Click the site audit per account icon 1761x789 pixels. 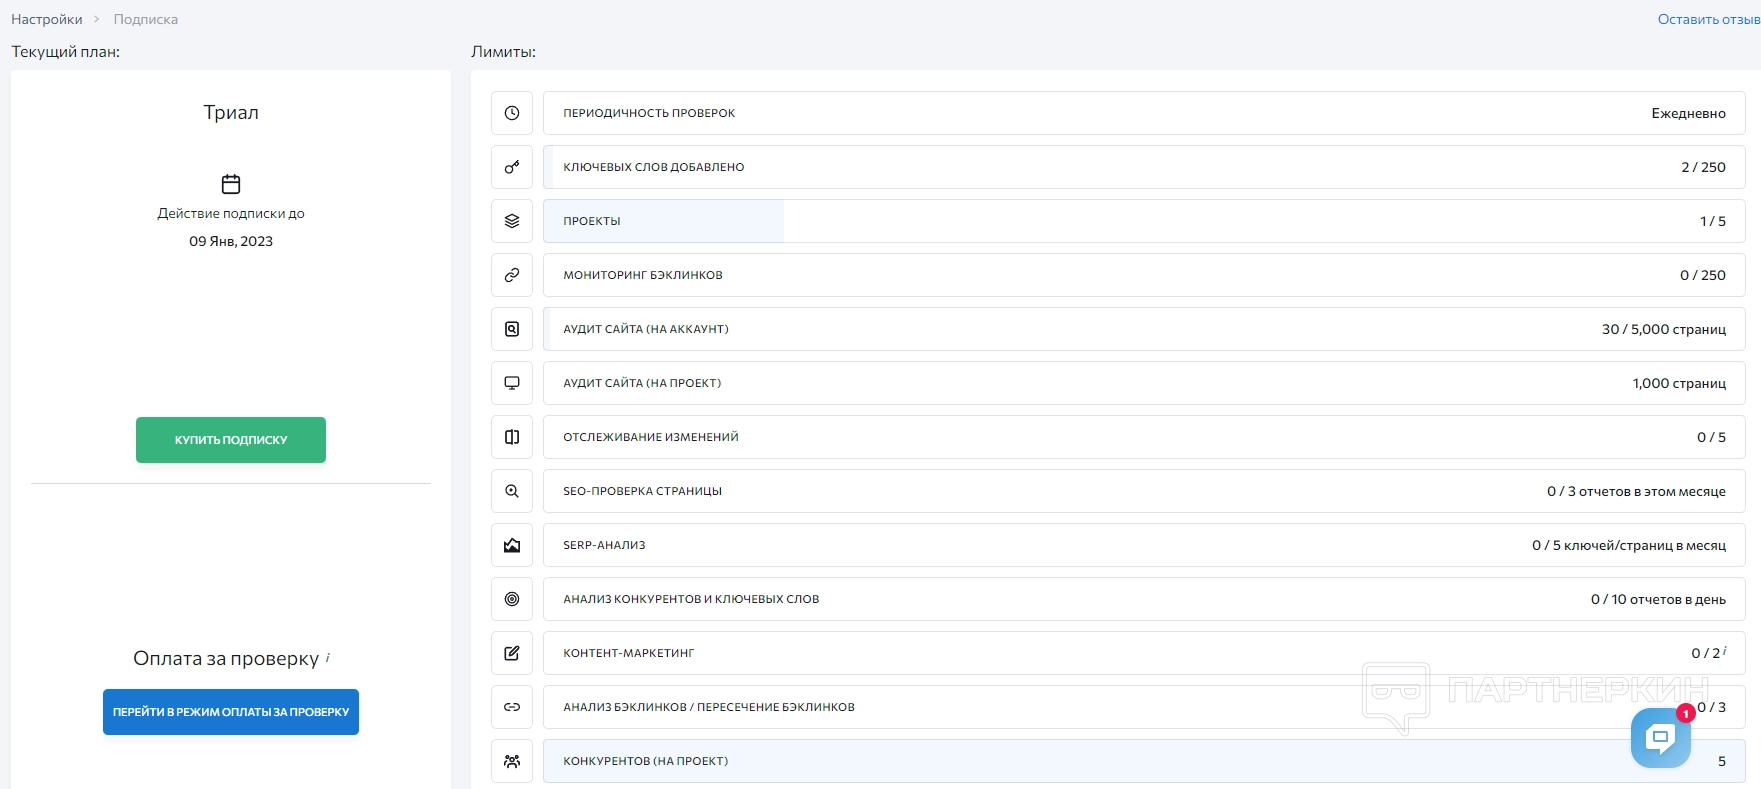pyautogui.click(x=512, y=329)
